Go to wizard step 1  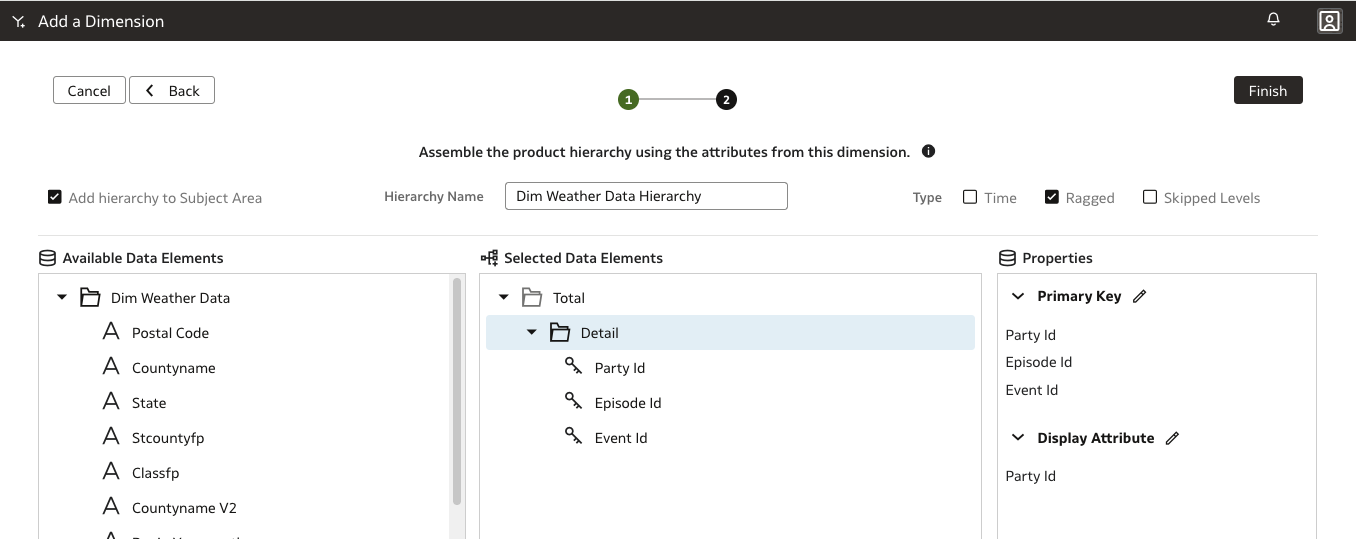point(628,100)
